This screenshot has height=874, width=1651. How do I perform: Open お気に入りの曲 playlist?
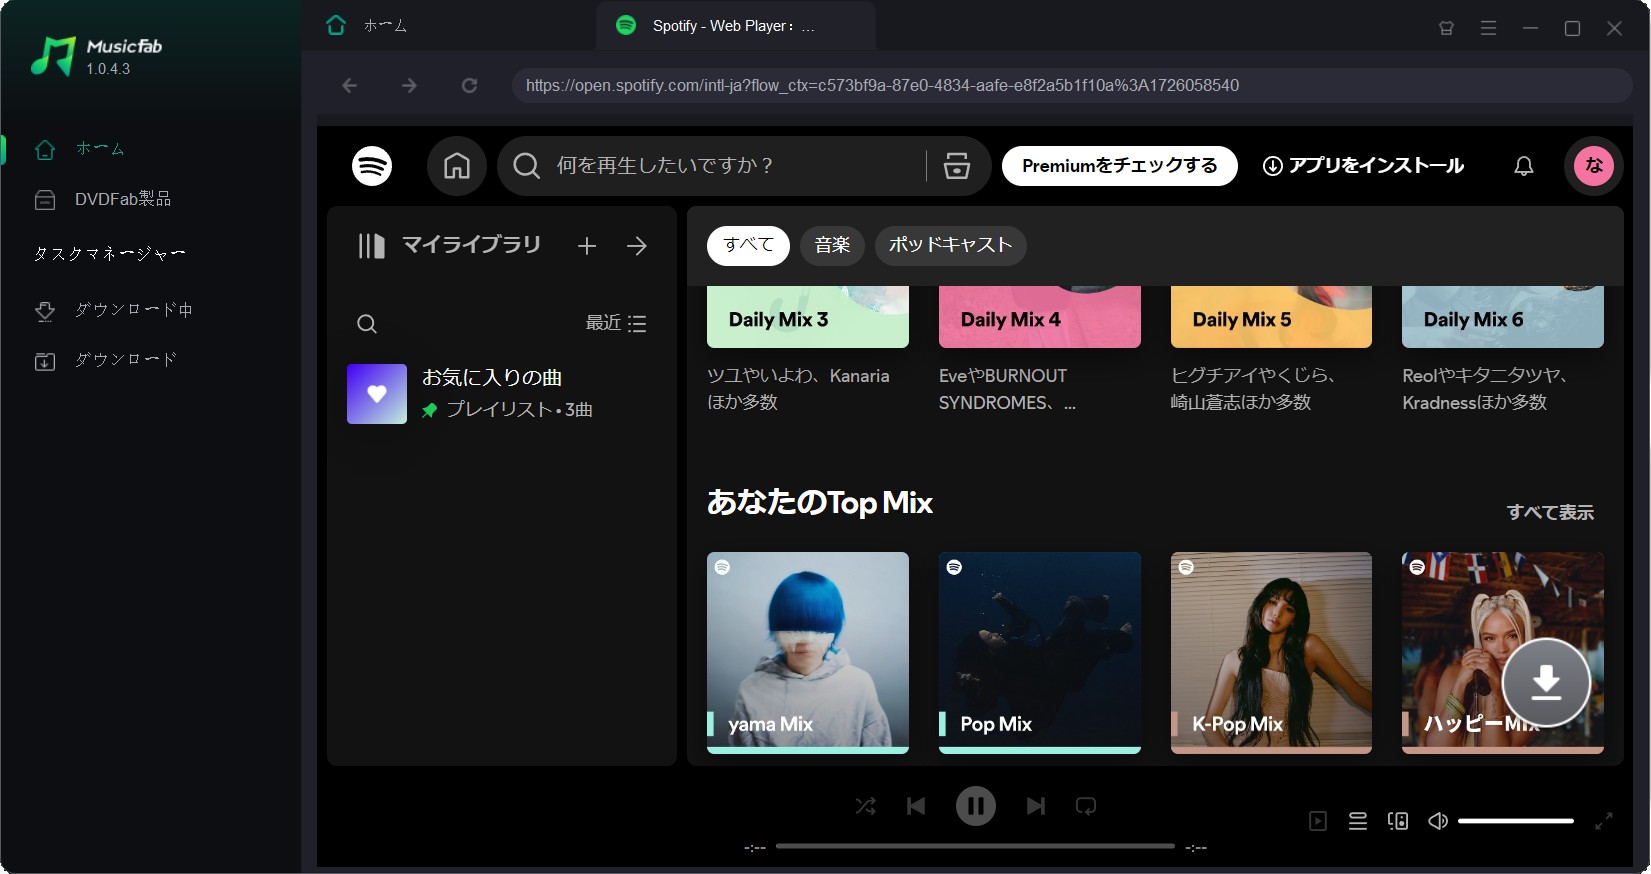tap(500, 394)
